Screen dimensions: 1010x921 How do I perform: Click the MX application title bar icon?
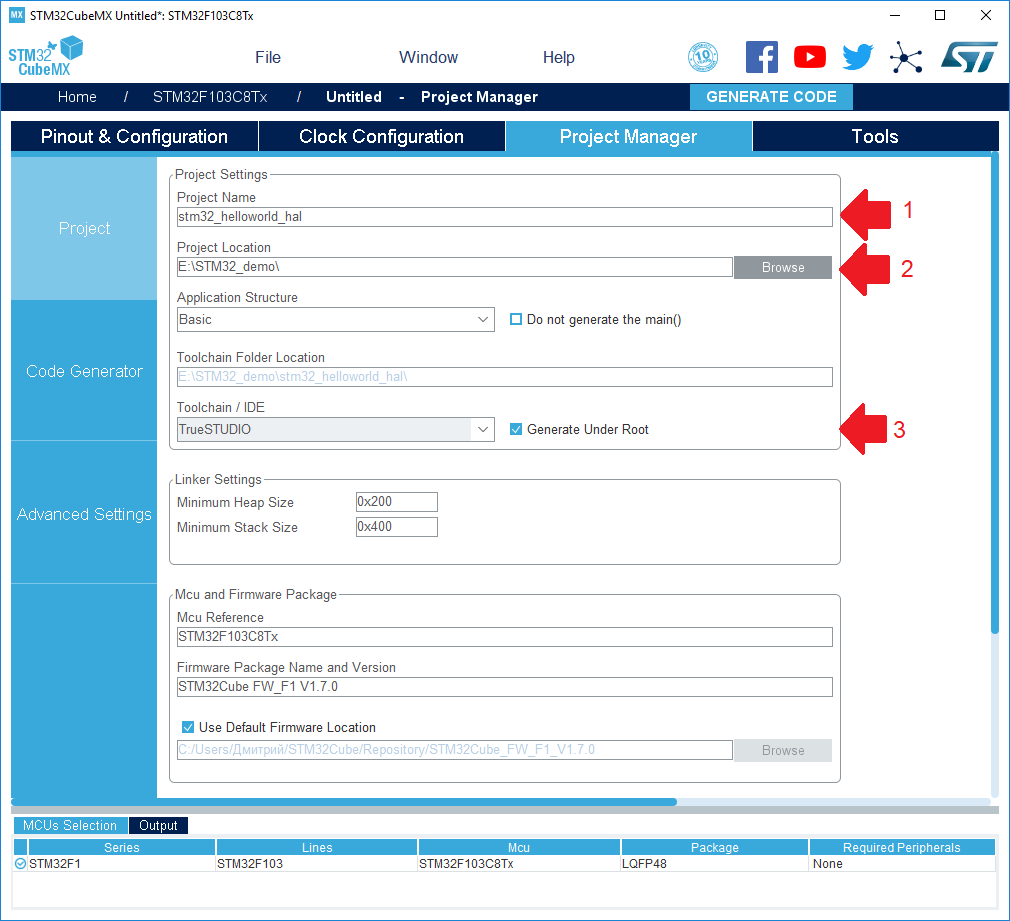[16, 15]
